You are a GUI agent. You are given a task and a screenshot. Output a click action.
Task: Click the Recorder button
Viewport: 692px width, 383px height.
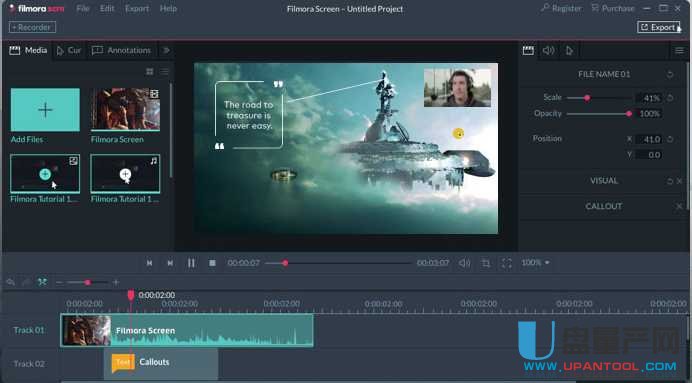click(32, 27)
